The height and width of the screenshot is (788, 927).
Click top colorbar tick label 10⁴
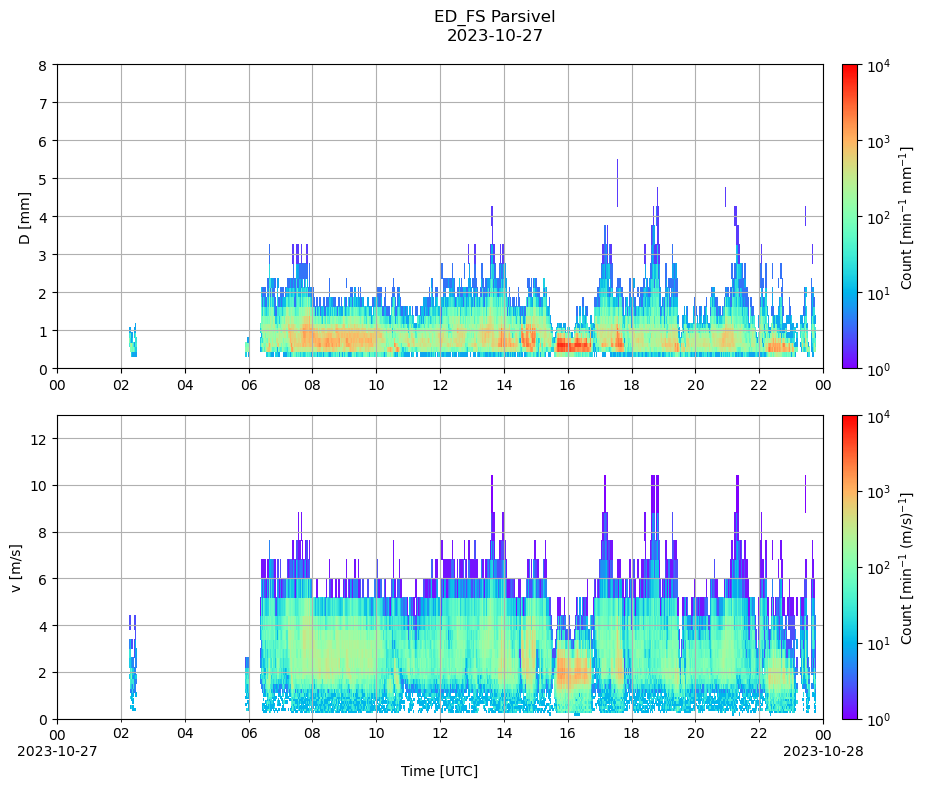(879, 66)
